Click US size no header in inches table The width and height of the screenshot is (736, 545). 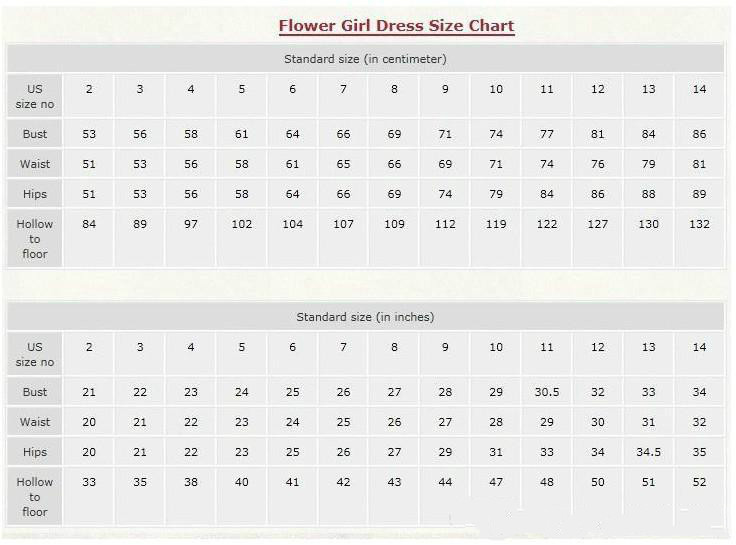(x=35, y=354)
